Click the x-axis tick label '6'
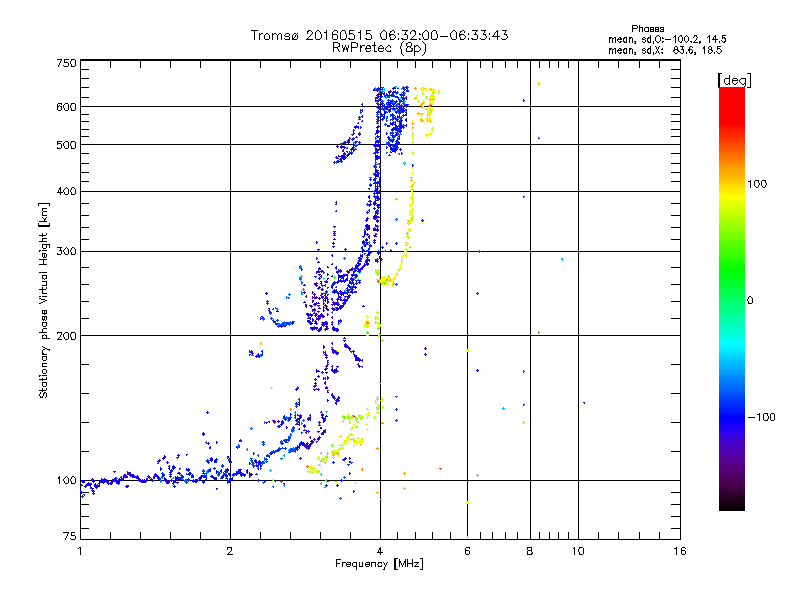Viewport: 800px width, 600px height. 467,551
